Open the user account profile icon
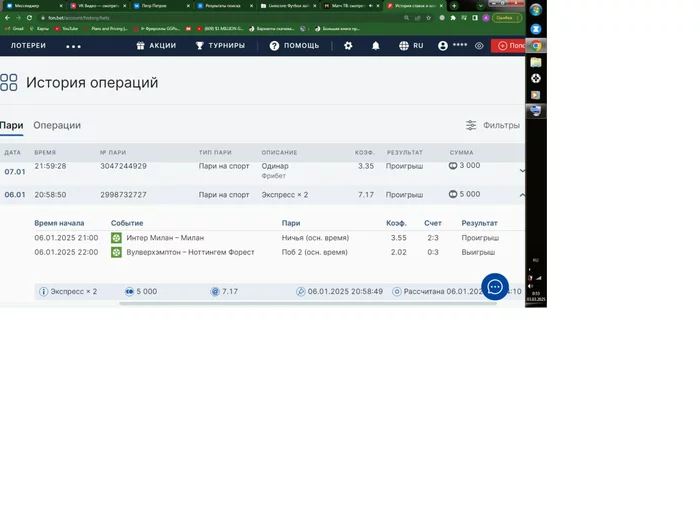 [x=443, y=46]
